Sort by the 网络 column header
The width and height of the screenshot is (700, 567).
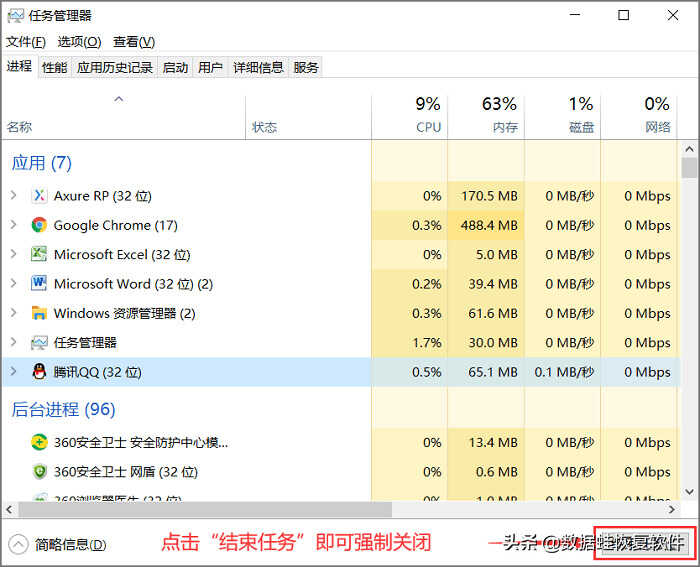point(639,118)
